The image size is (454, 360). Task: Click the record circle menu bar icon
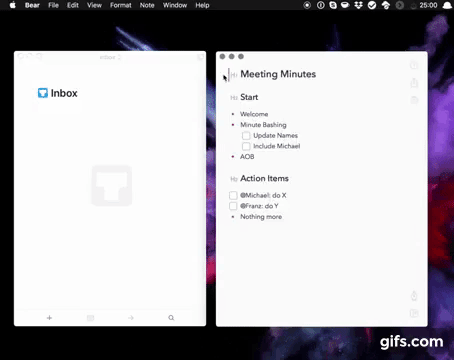(307, 5)
